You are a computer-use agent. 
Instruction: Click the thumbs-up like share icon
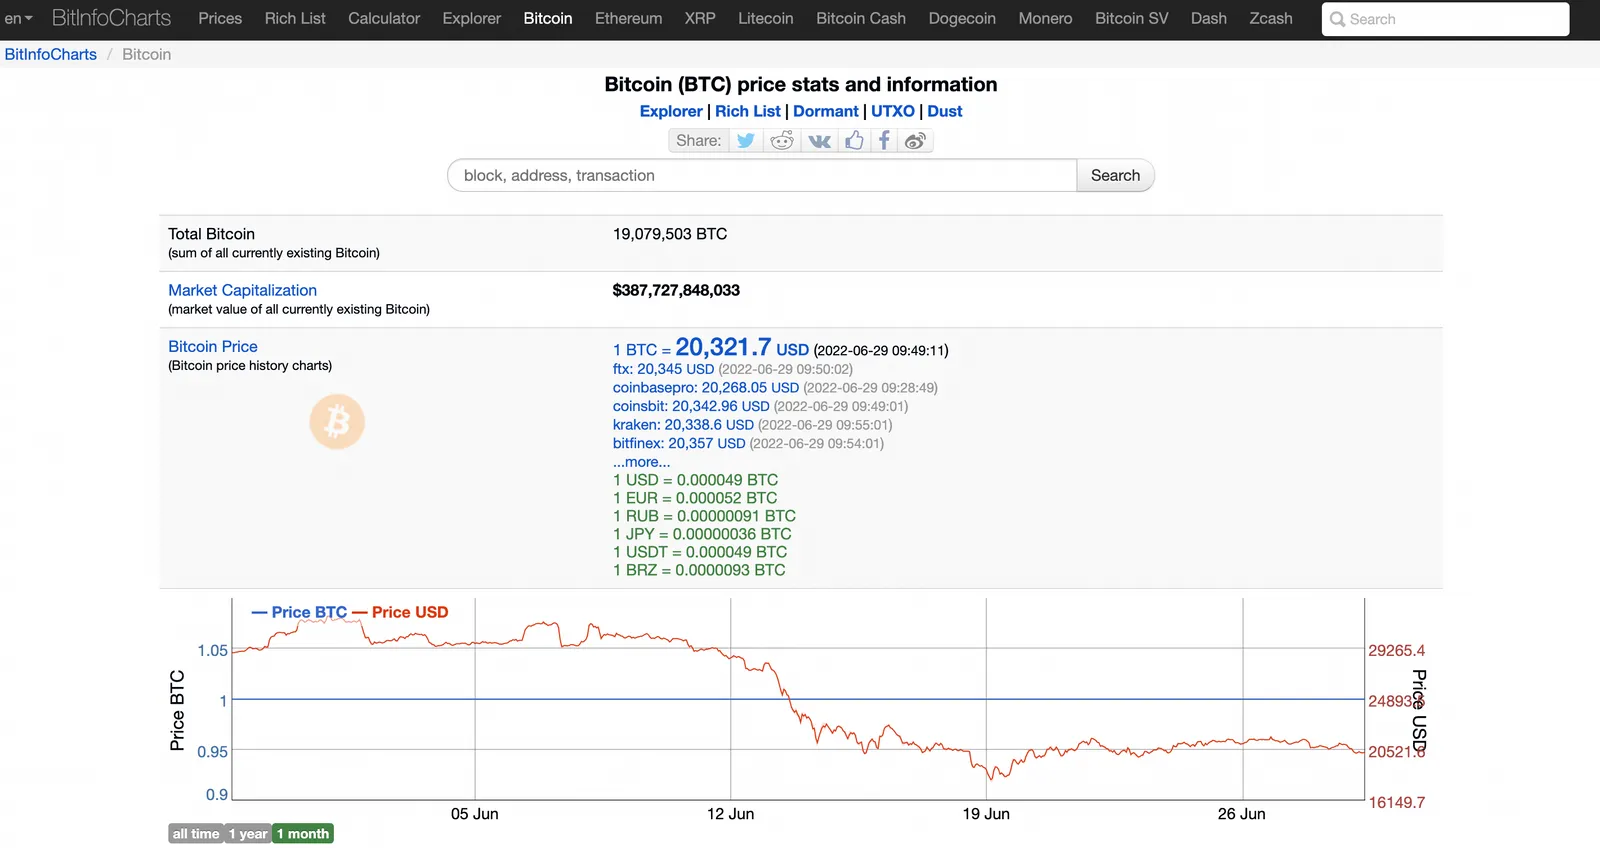coord(854,141)
